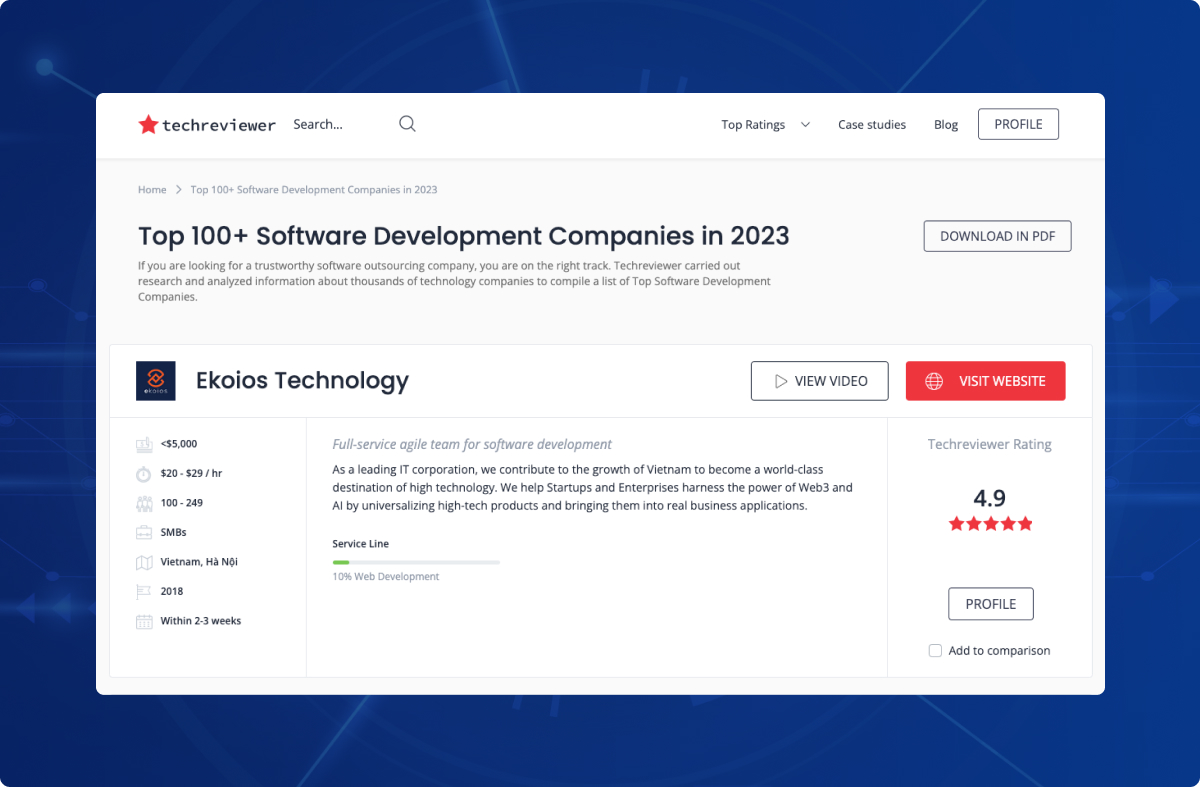
Task: Select the minimum budget money icon
Action: [x=142, y=443]
